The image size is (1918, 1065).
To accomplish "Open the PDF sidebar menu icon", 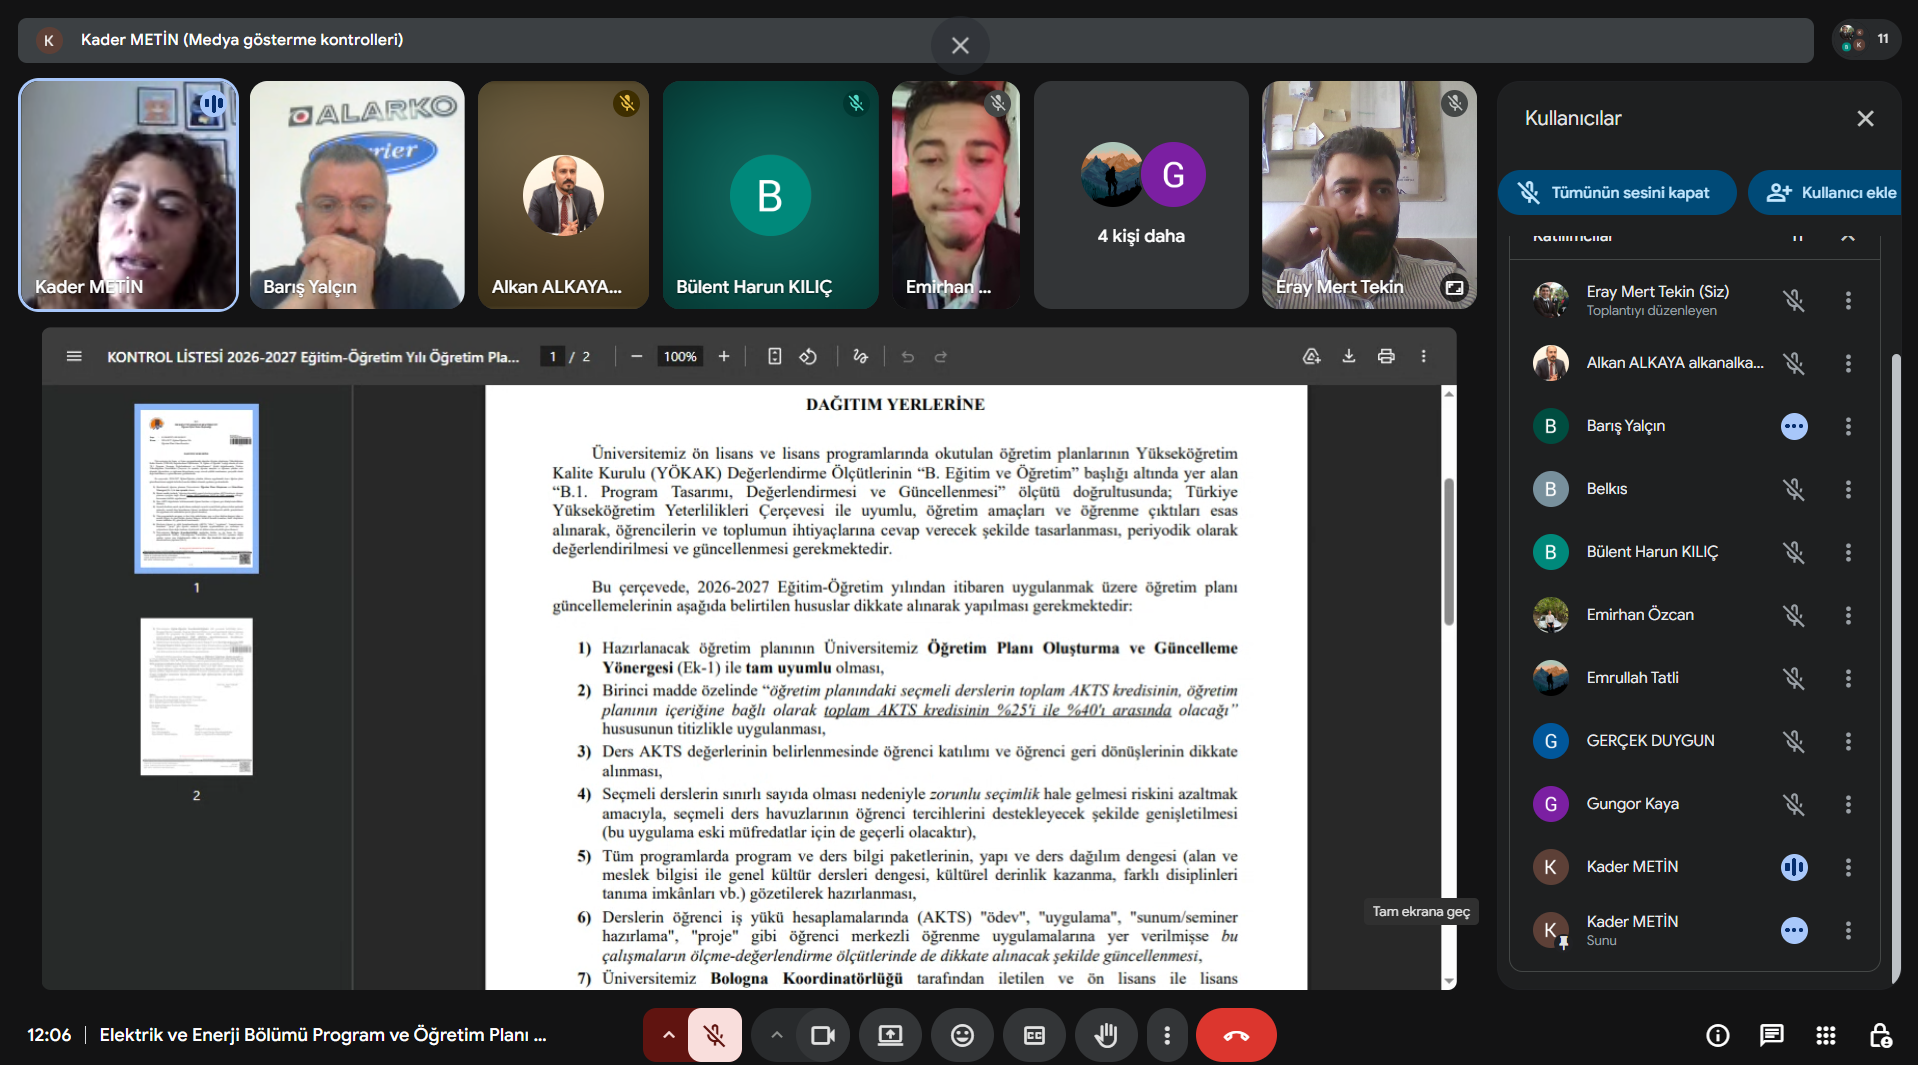I will point(74,356).
